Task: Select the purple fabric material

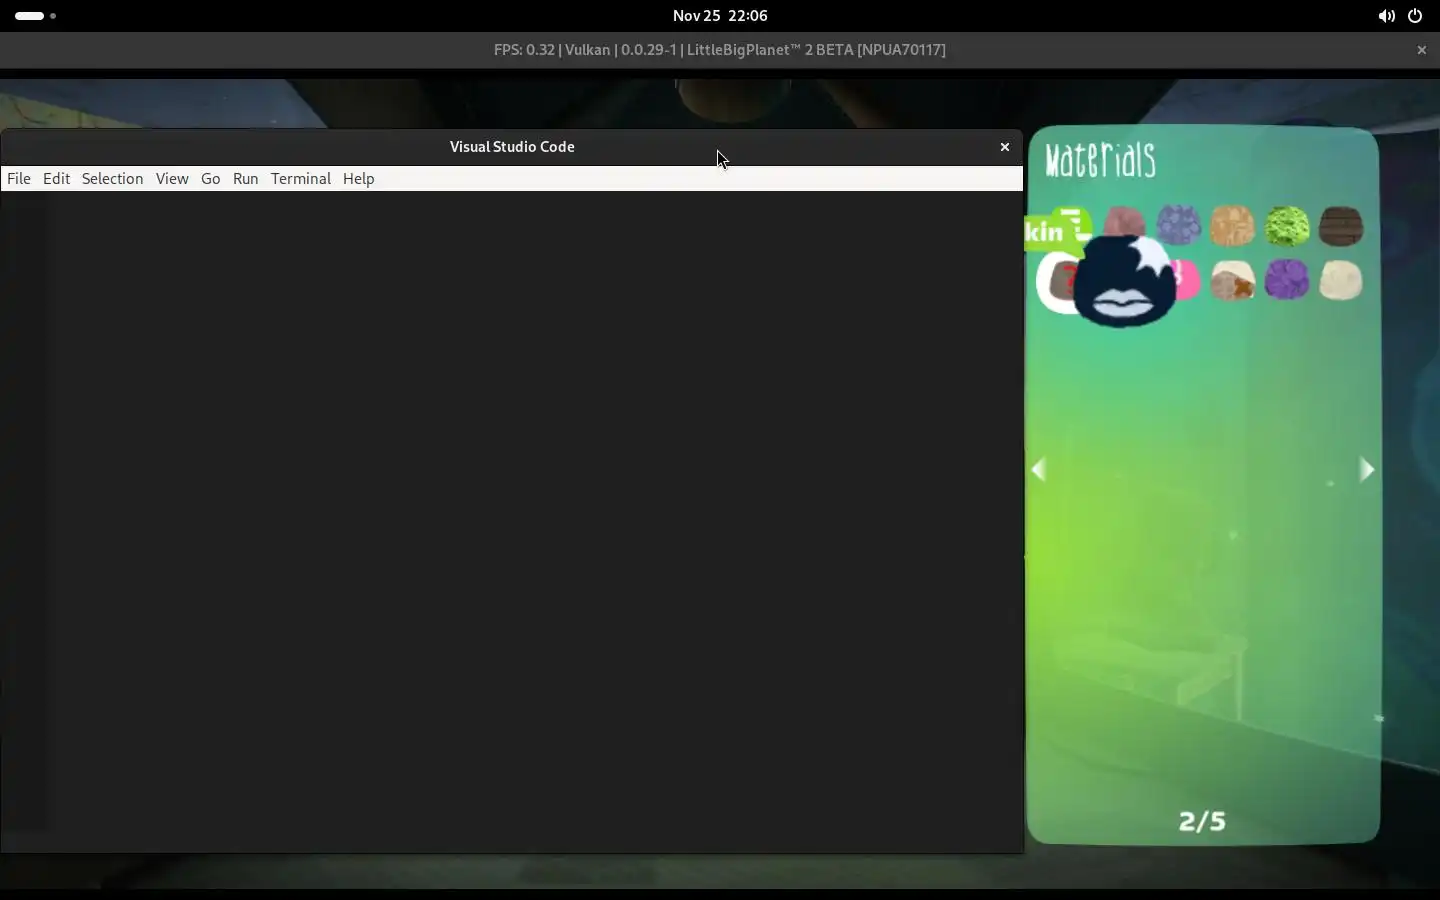Action: [1287, 280]
